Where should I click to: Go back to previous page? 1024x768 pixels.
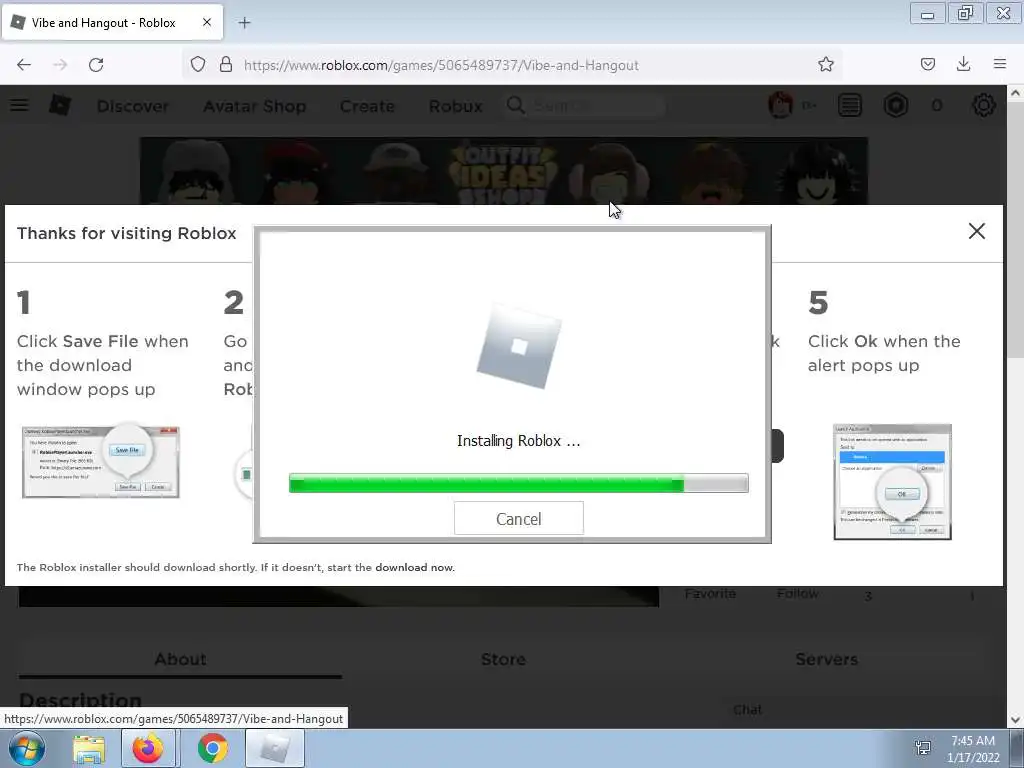[x=24, y=65]
